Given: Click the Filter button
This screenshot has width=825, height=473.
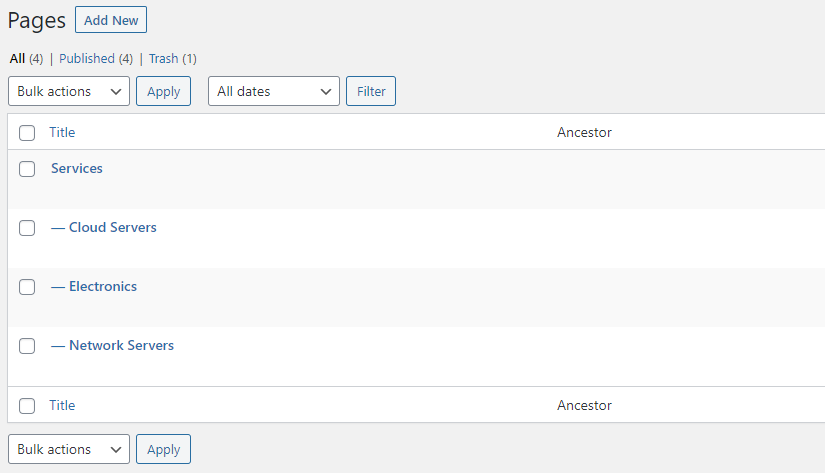Looking at the screenshot, I should coord(371,91).
